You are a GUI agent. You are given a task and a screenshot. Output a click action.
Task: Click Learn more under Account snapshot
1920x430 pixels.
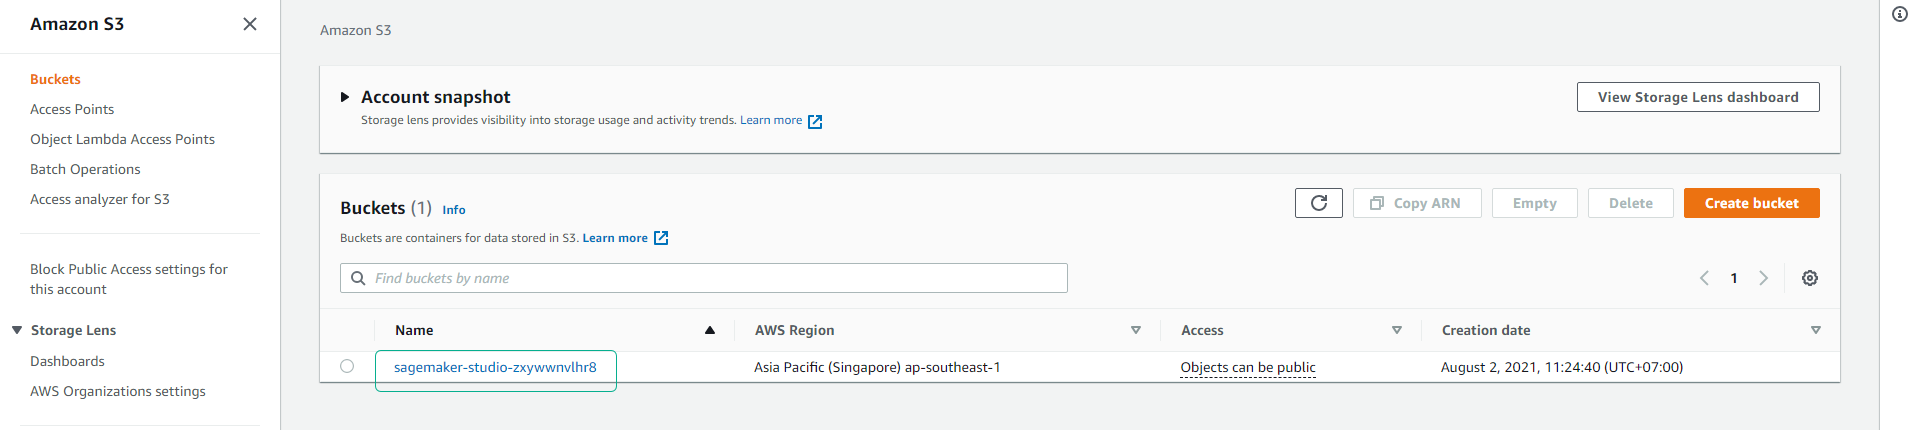(771, 120)
